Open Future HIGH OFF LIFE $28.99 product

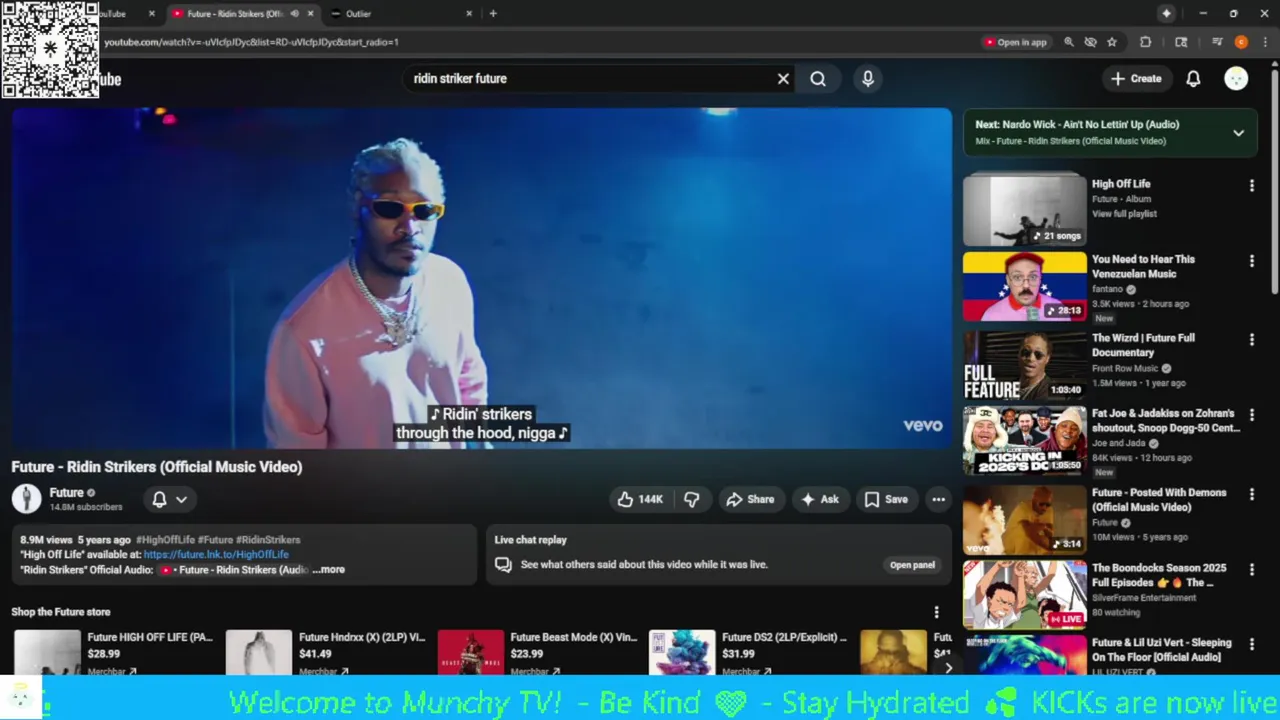pos(113,652)
